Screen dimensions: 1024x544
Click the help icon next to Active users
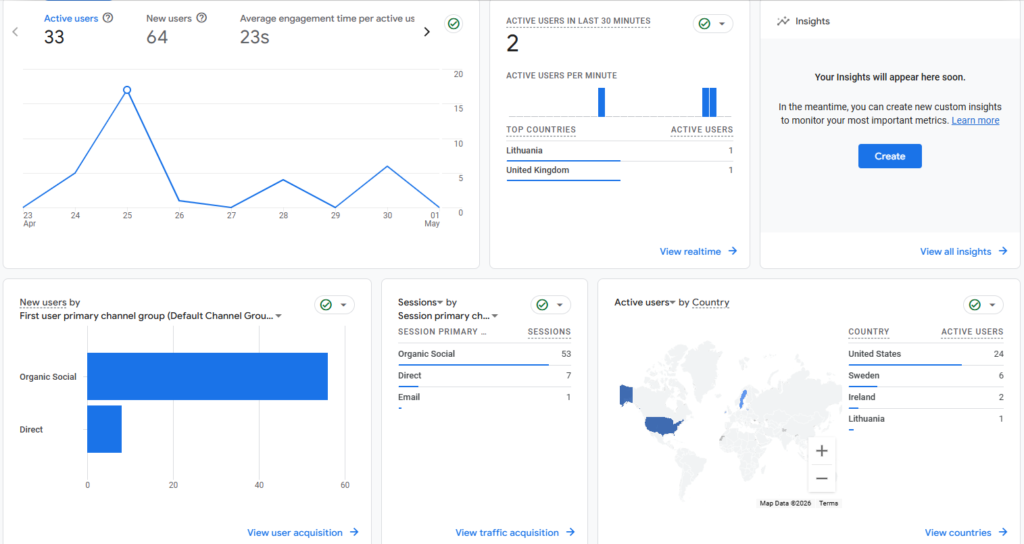pos(108,18)
